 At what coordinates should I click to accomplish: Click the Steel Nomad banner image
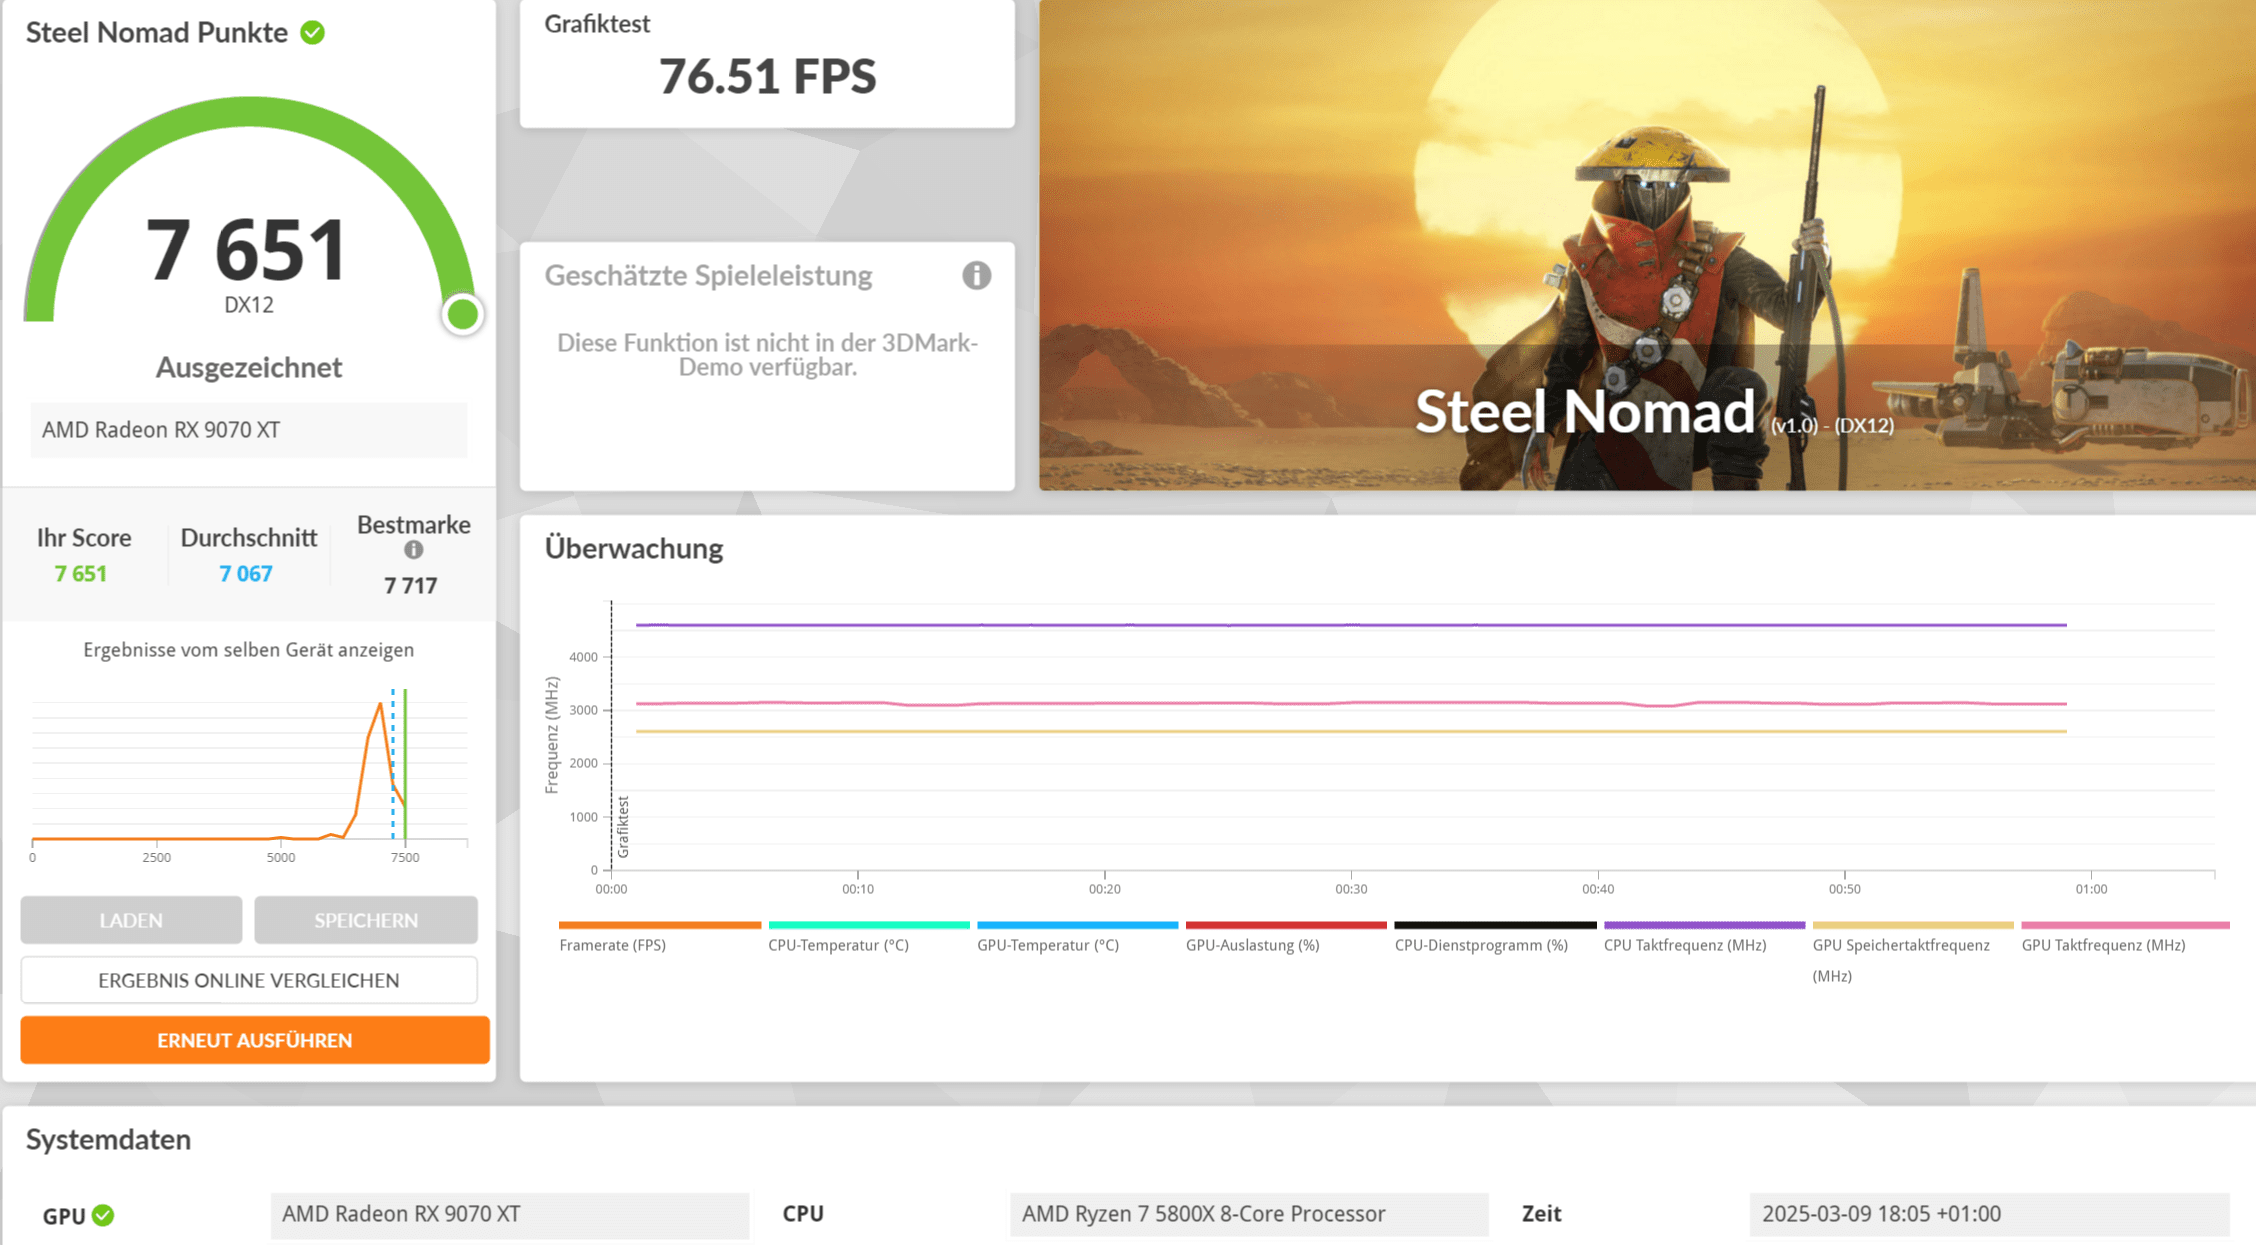click(1646, 245)
